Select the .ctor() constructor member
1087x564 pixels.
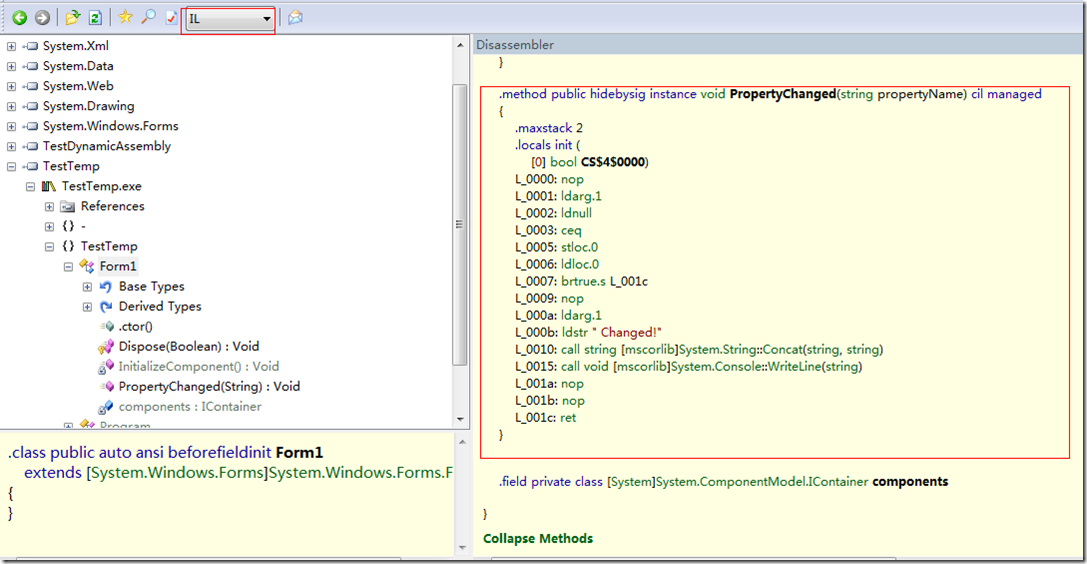pyautogui.click(x=135, y=326)
